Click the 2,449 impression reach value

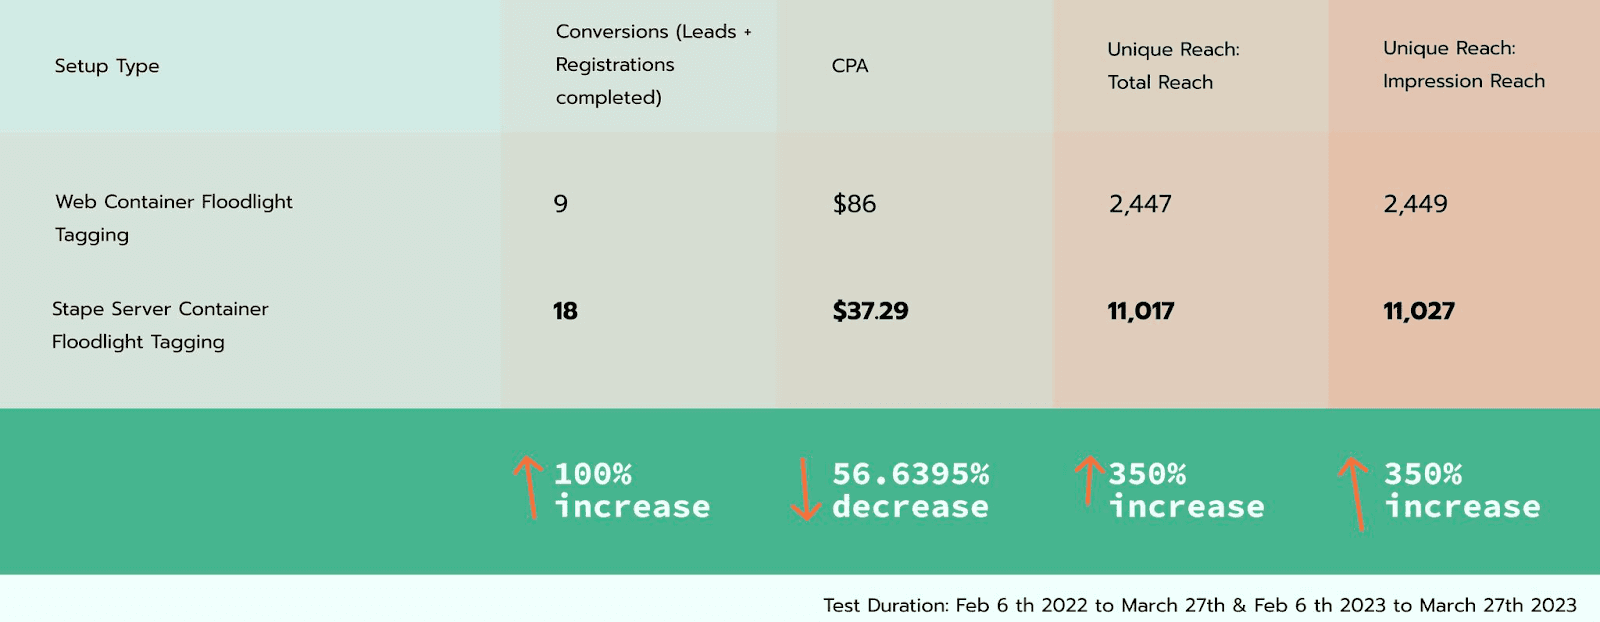click(1415, 204)
